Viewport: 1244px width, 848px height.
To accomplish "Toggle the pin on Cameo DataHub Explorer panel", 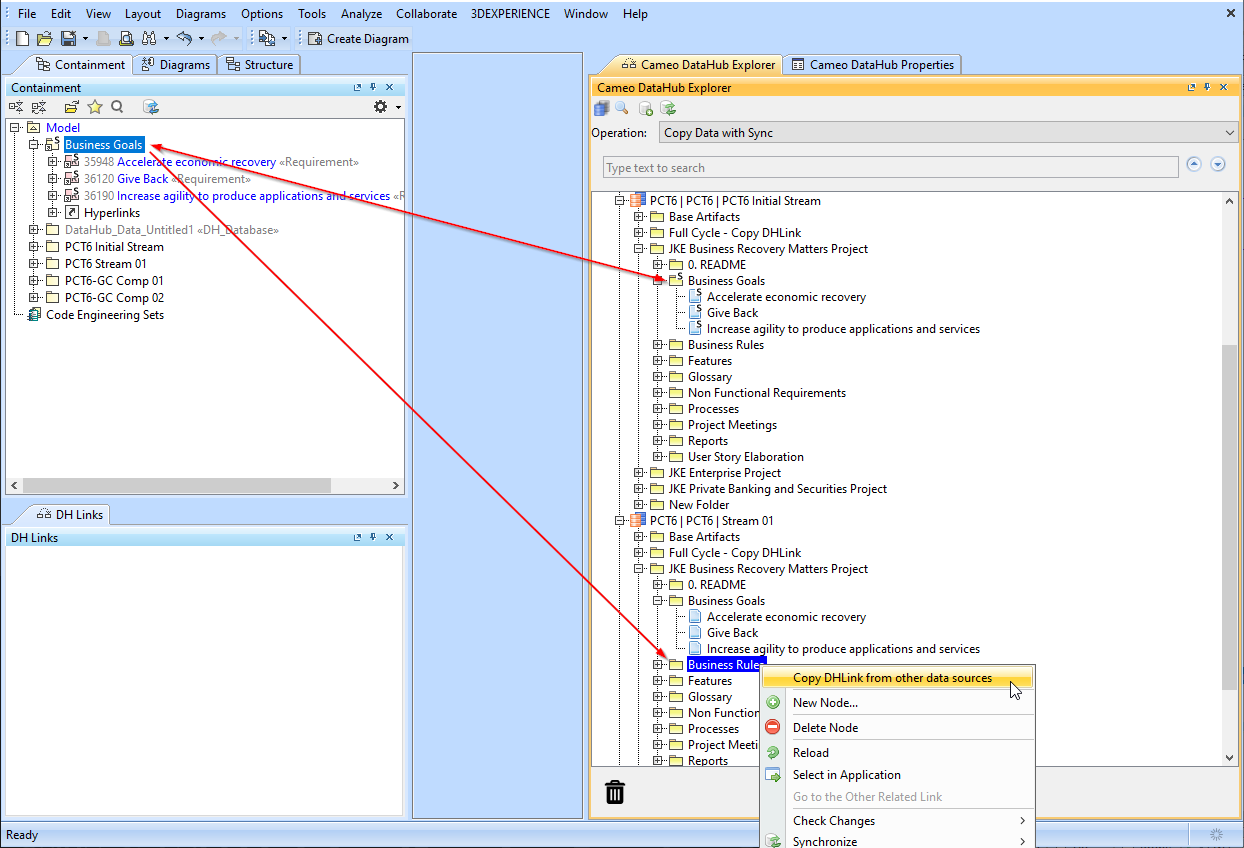I will click(x=1206, y=88).
